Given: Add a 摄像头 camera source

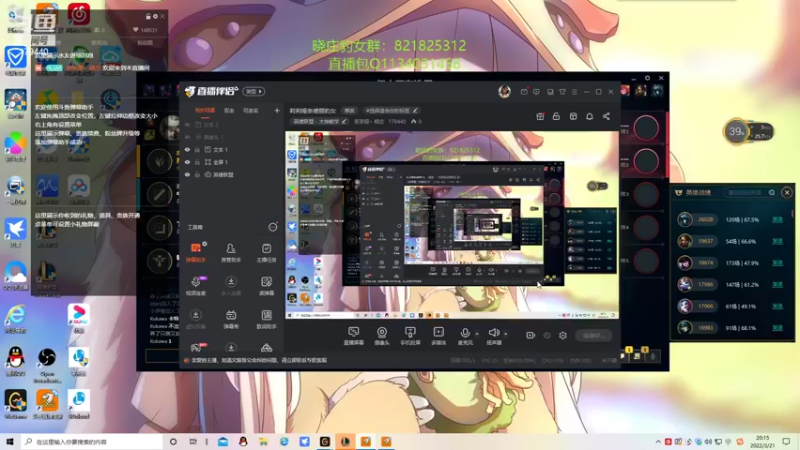Looking at the screenshot, I should pyautogui.click(x=382, y=336).
